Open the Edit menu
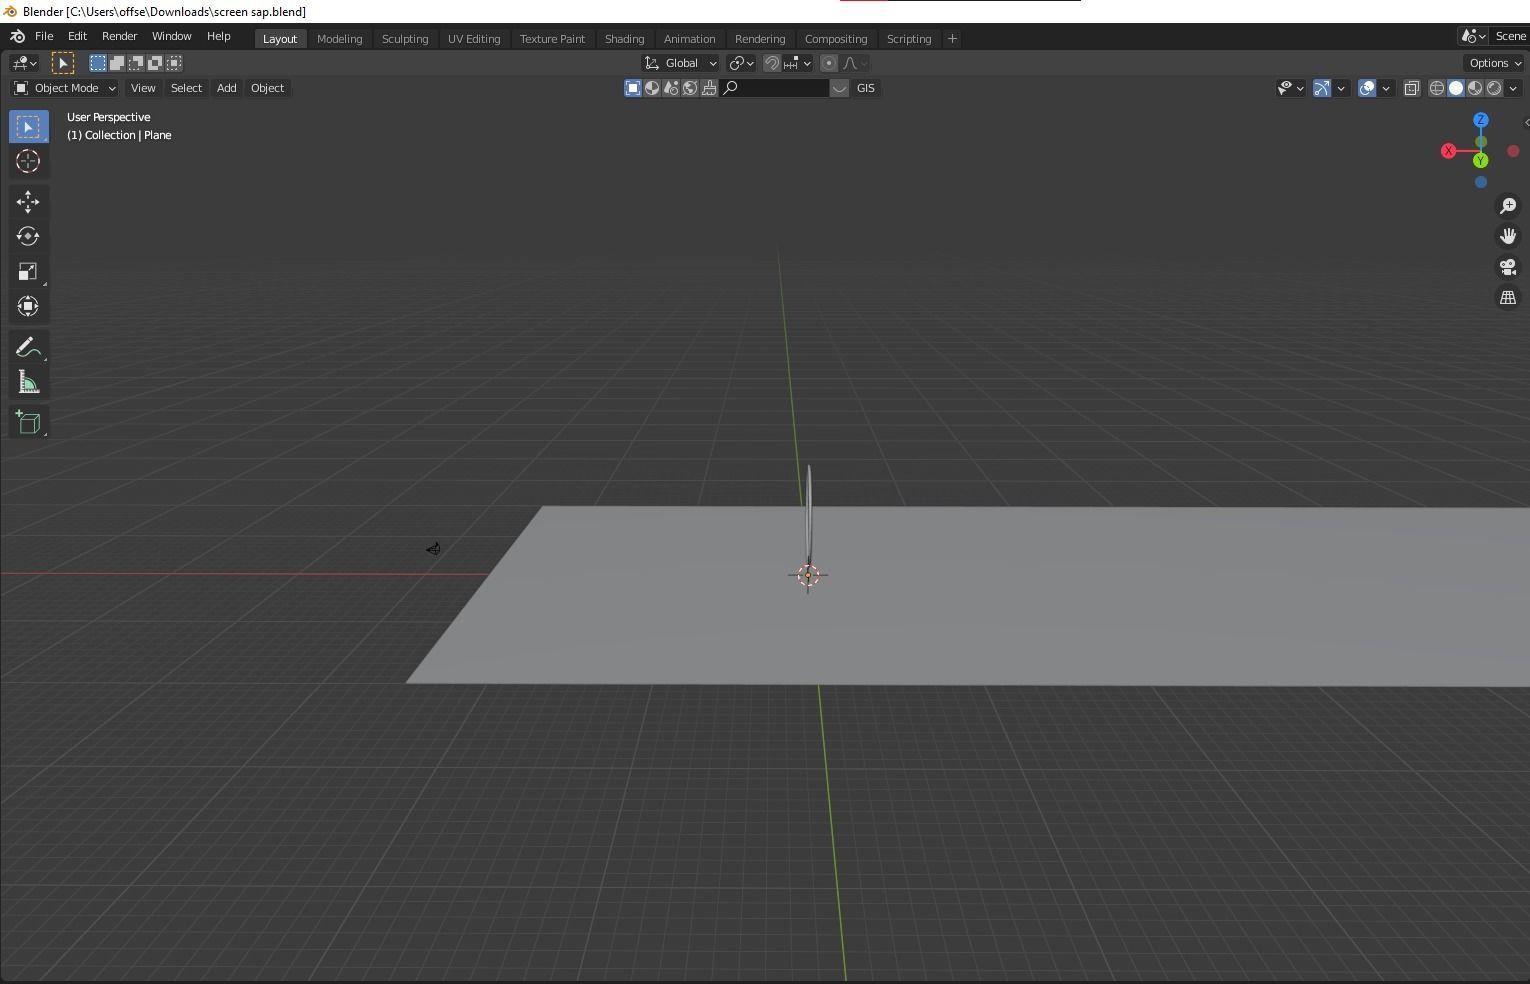This screenshot has height=984, width=1530. [x=77, y=36]
